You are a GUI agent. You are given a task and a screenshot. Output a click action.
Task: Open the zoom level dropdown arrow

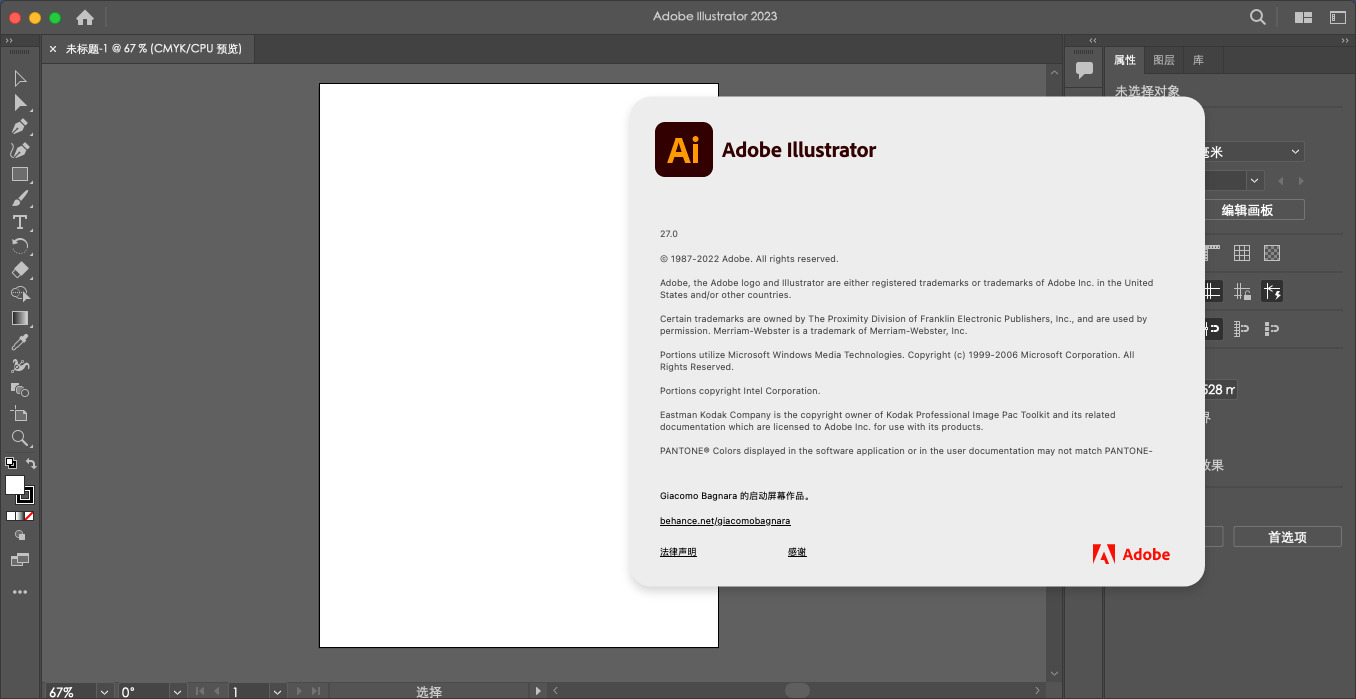point(104,691)
